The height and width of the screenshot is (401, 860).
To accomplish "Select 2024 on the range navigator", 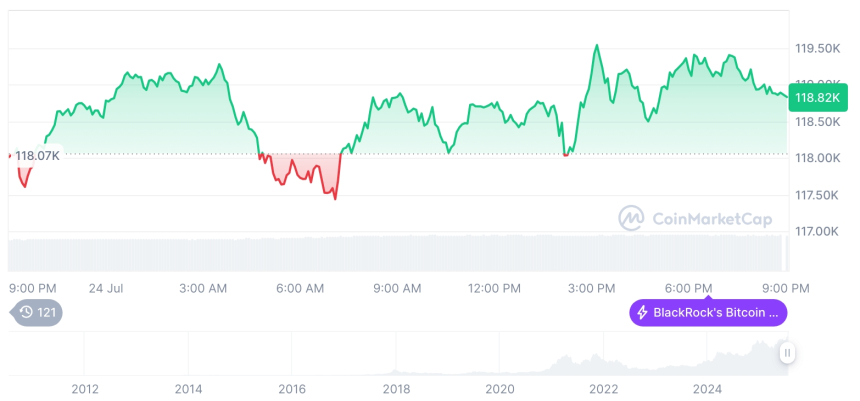I will tap(707, 388).
